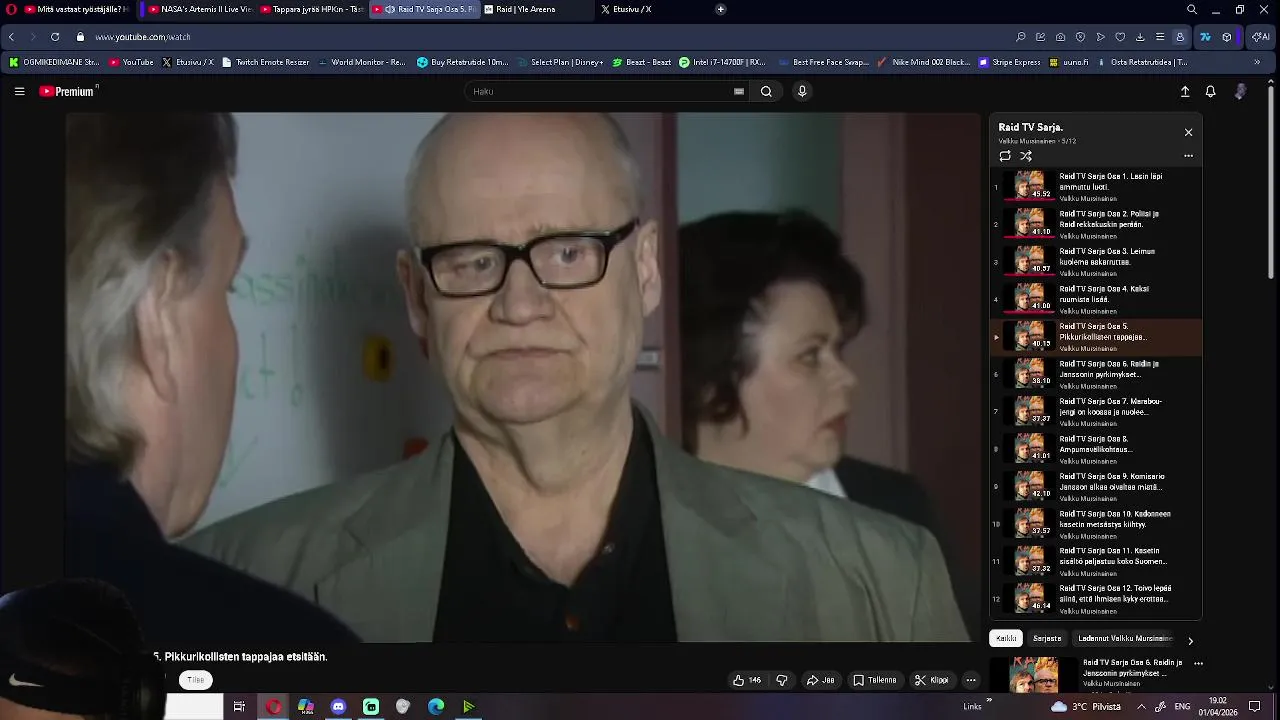Dislike the video
1280x720 pixels.
[782, 680]
